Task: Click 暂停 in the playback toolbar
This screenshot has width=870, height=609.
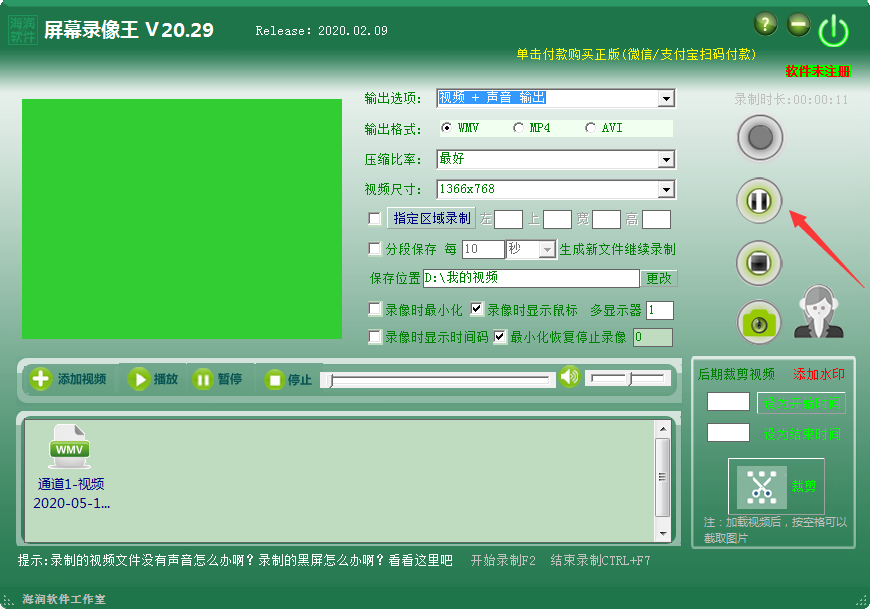Action: click(x=218, y=378)
